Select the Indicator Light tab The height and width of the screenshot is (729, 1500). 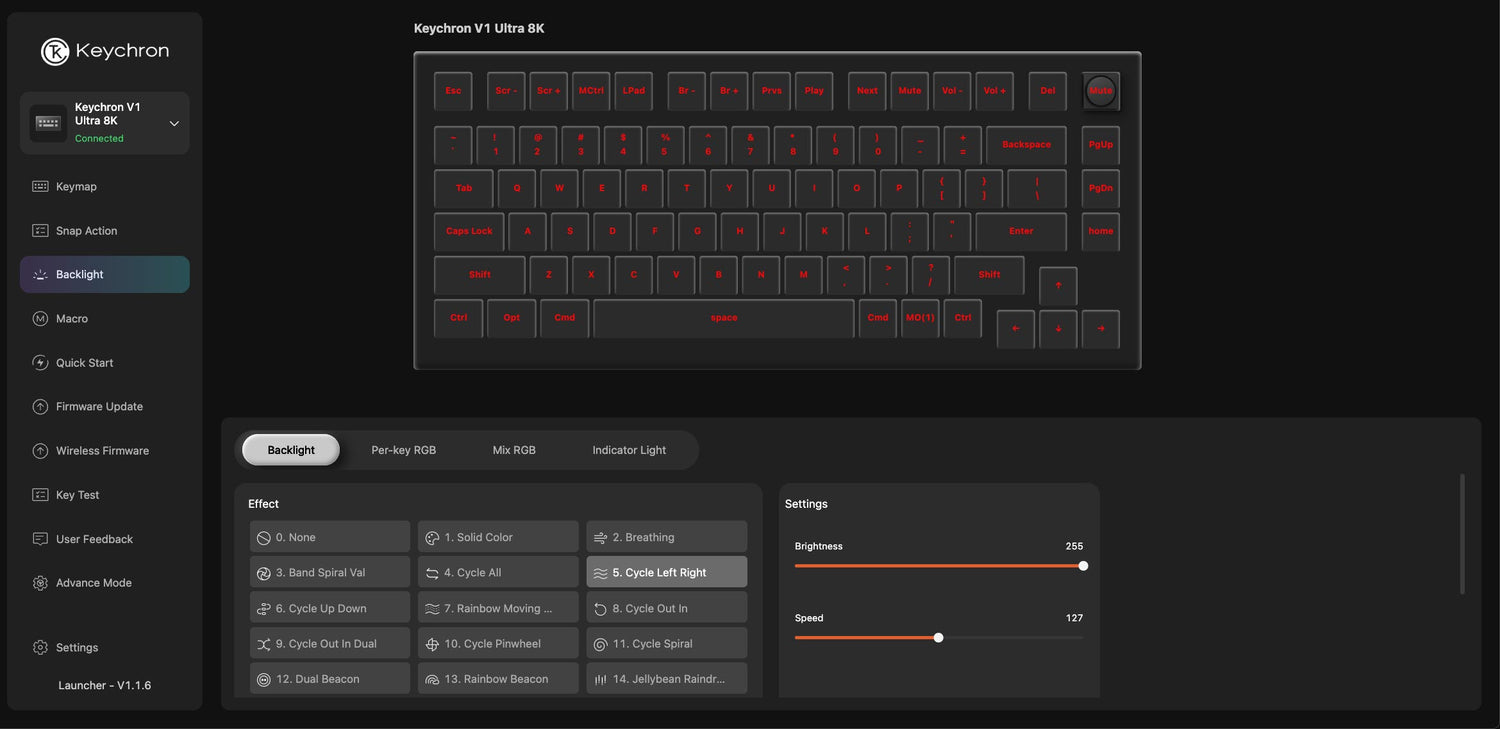pos(628,450)
